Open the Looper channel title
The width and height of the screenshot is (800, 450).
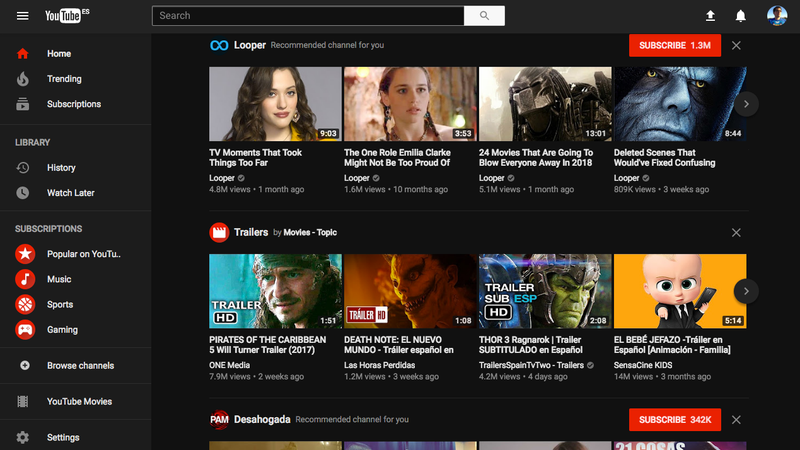pyautogui.click(x=249, y=45)
